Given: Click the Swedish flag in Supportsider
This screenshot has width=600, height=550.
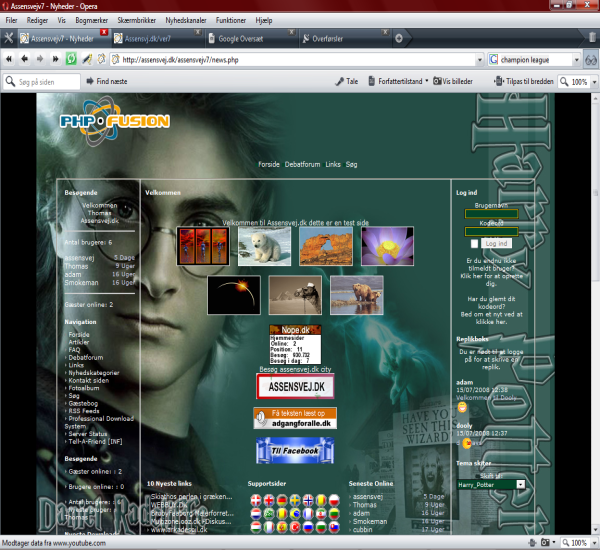Looking at the screenshot, I should (x=295, y=500).
